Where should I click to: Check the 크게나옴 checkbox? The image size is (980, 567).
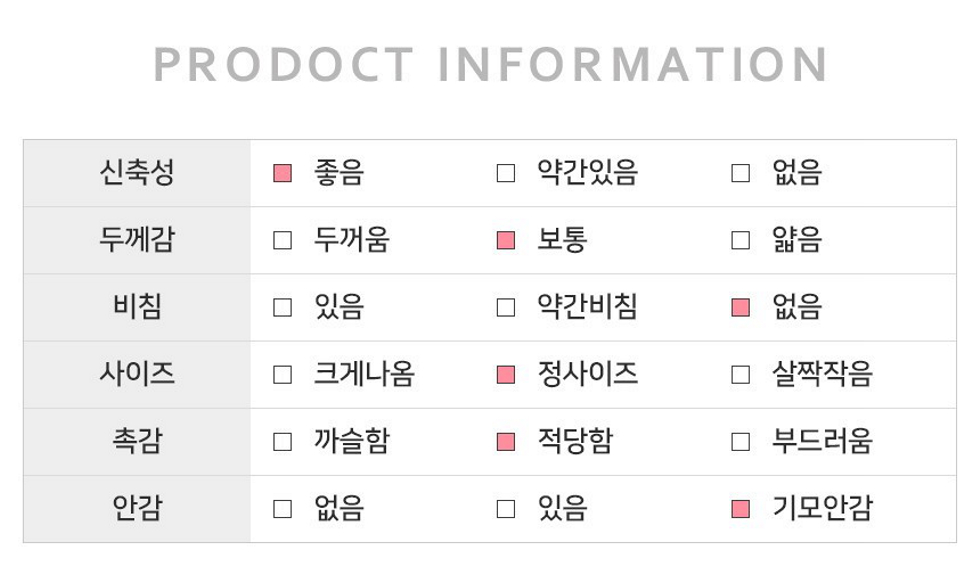[x=282, y=375]
